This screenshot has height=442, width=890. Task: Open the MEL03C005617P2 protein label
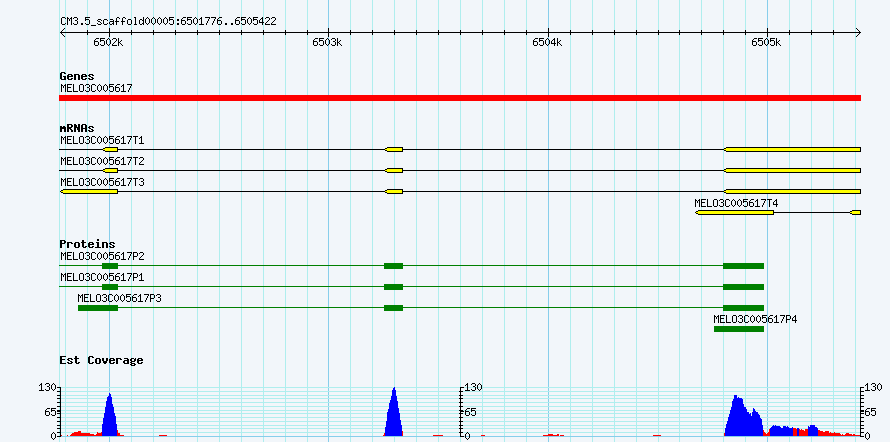click(x=102, y=256)
